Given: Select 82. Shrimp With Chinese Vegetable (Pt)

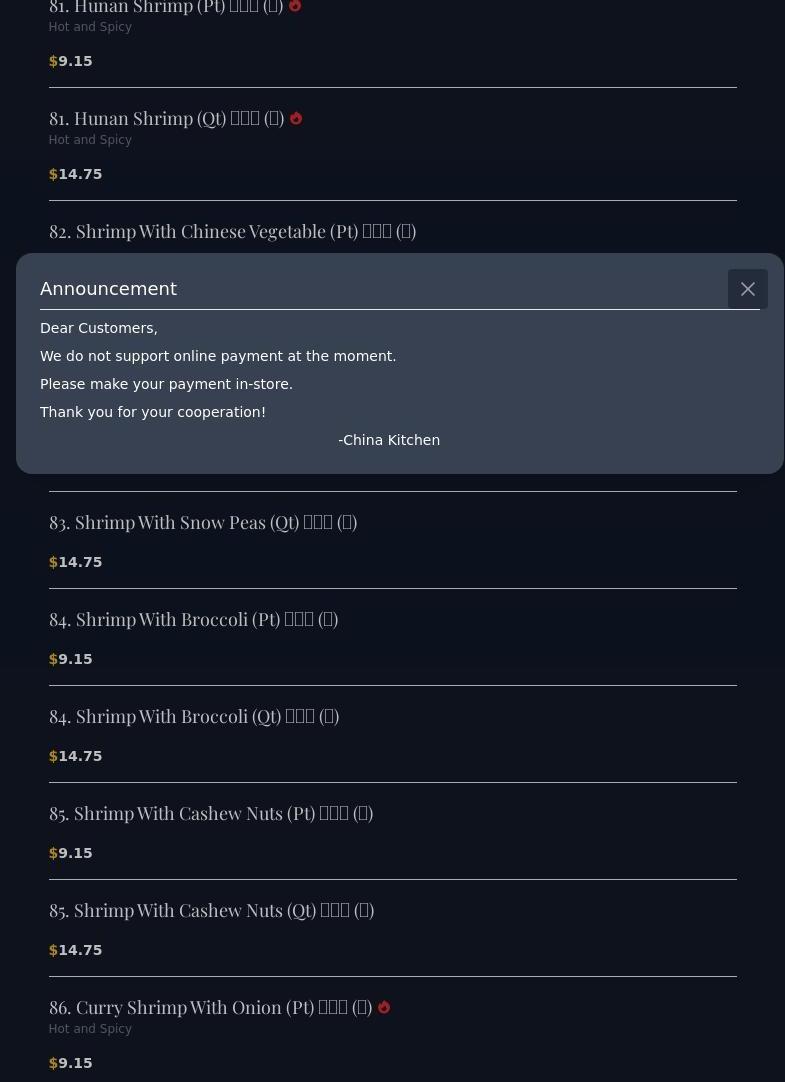Looking at the screenshot, I should (232, 231).
